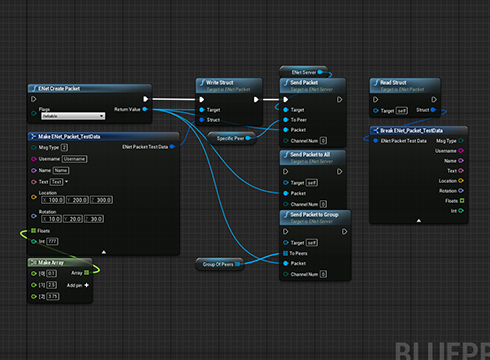Screen dimensions: 490x360
Task: Click the Location X value field
Action: pyautogui.click(x=53, y=200)
